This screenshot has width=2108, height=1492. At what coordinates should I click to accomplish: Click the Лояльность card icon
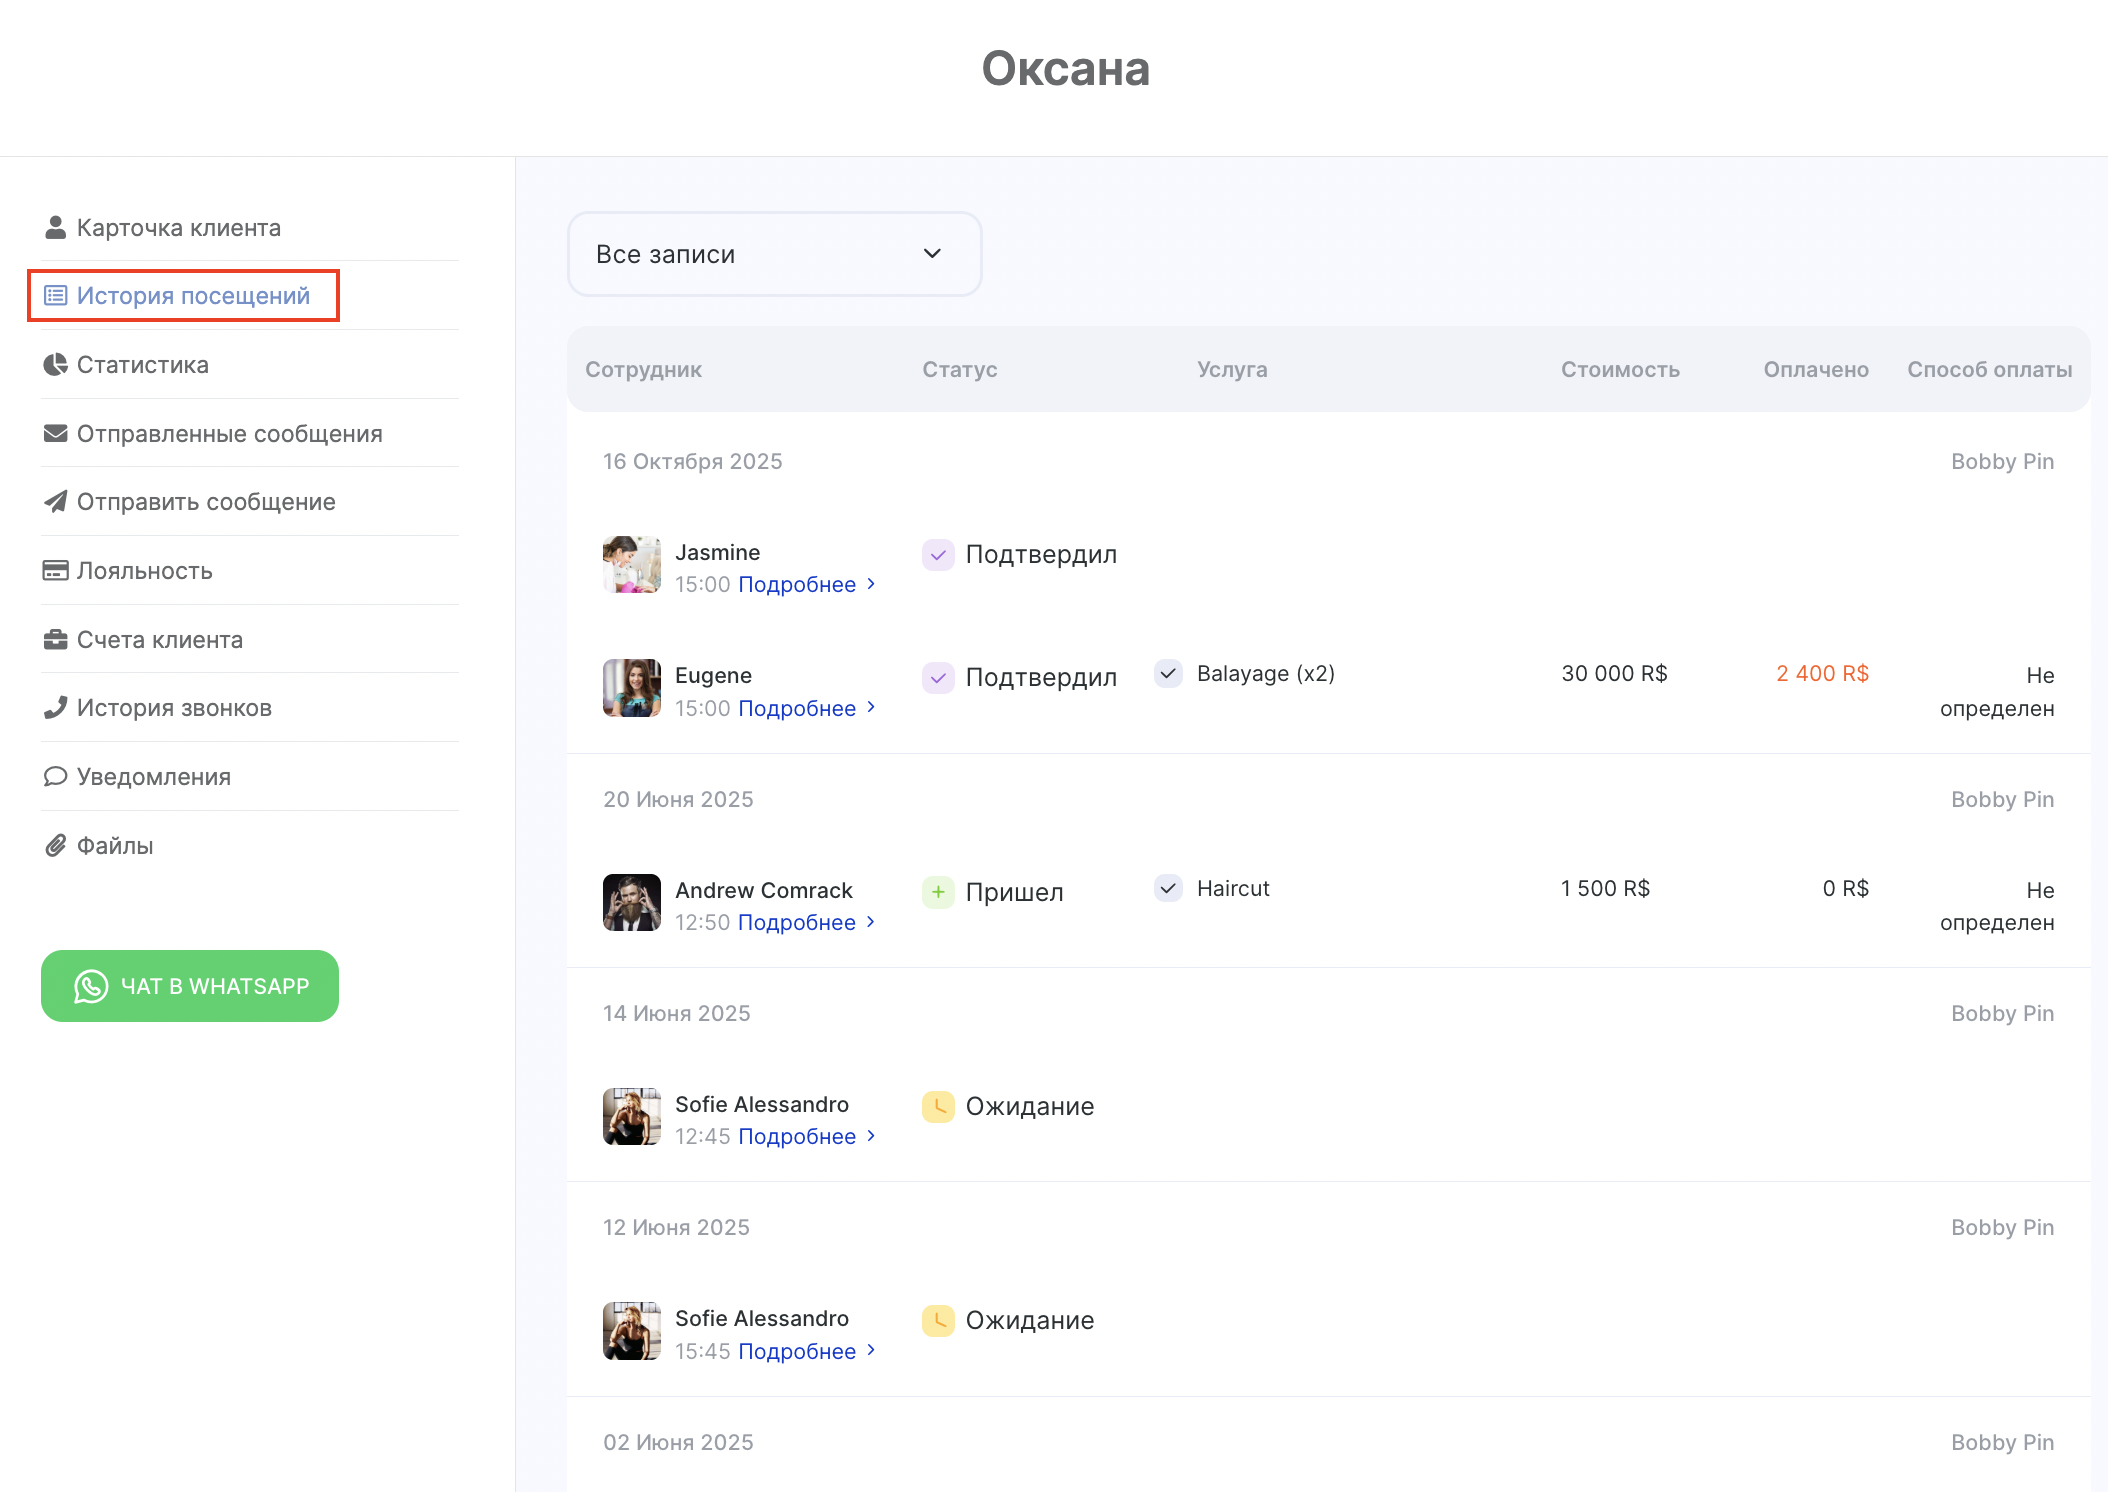tap(55, 571)
